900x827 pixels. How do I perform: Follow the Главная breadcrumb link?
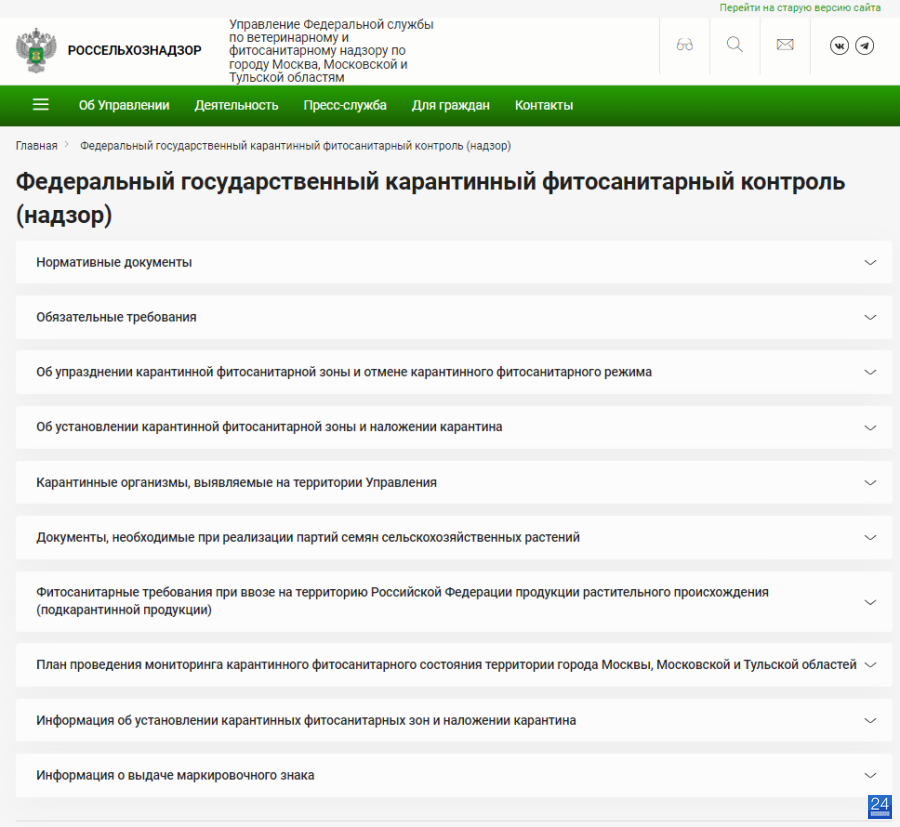[x=37, y=146]
